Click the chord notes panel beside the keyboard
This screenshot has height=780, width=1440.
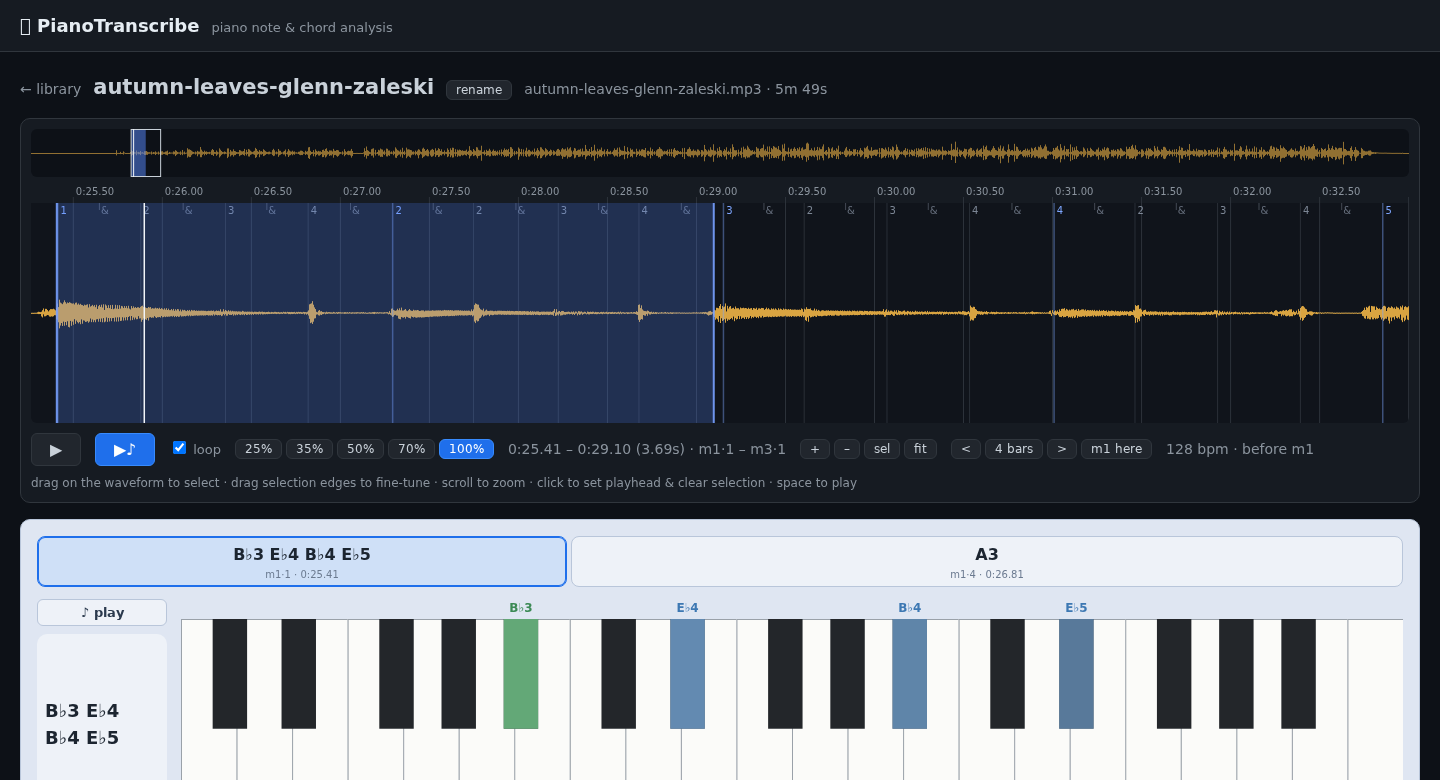102,707
